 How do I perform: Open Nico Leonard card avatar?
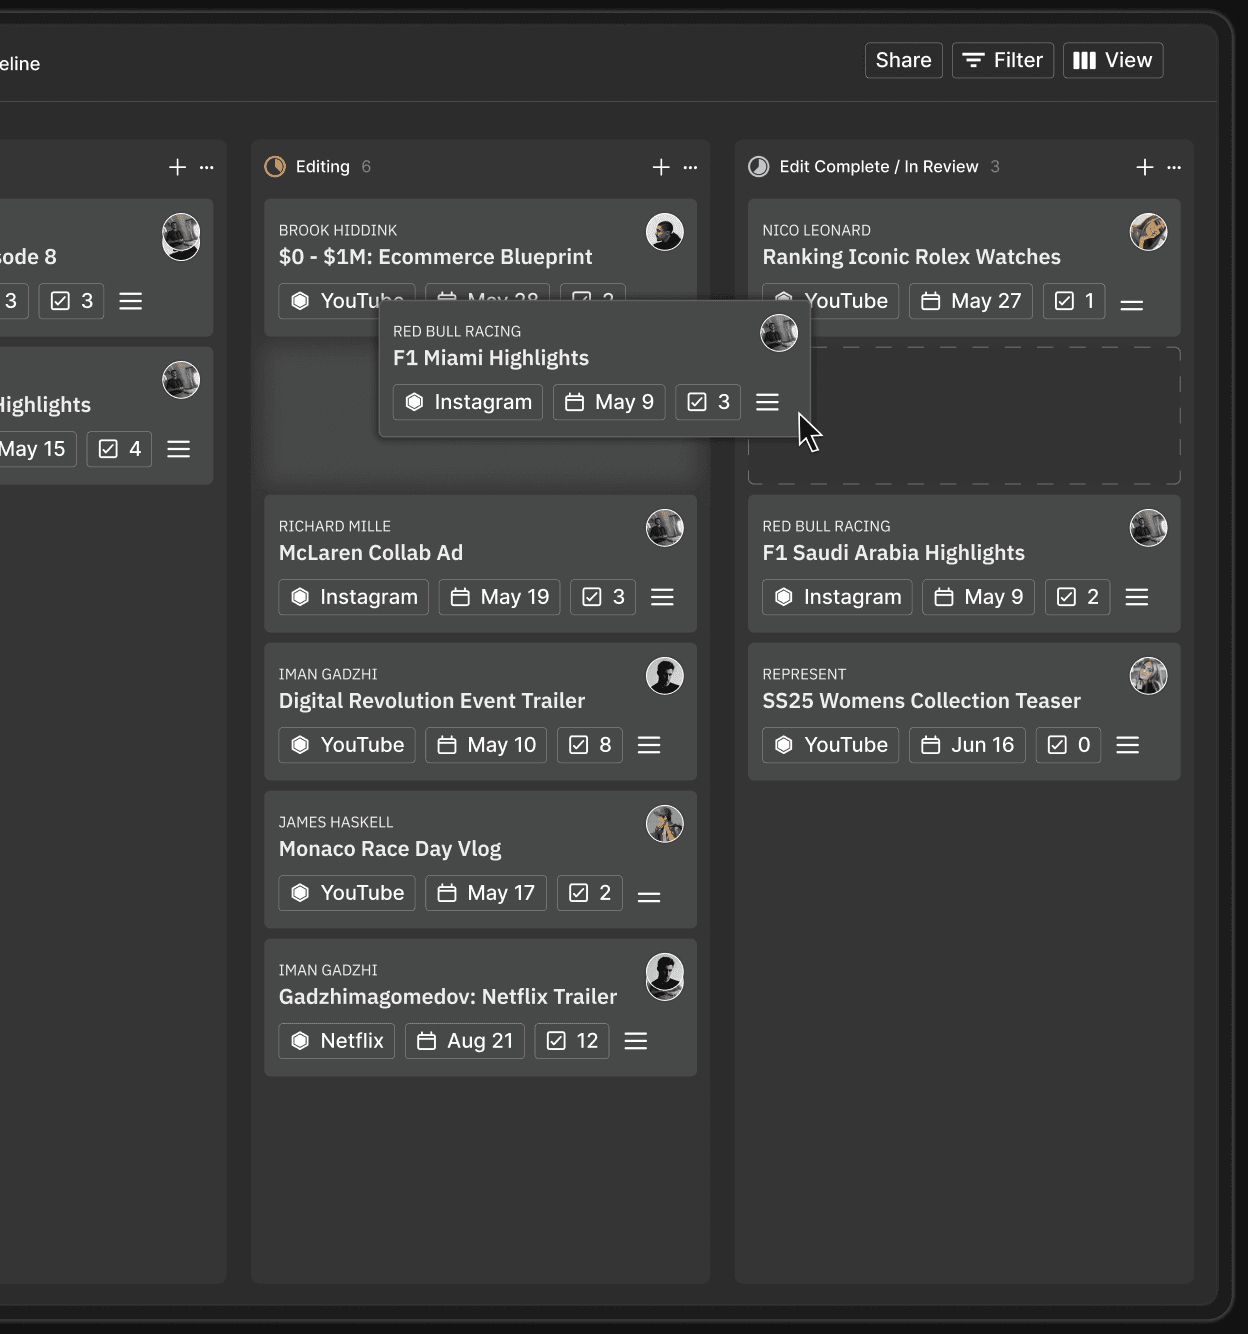pyautogui.click(x=1148, y=232)
